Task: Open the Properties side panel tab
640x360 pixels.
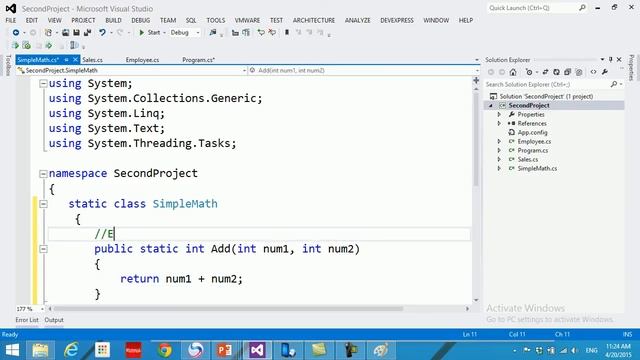Action: tap(631, 68)
